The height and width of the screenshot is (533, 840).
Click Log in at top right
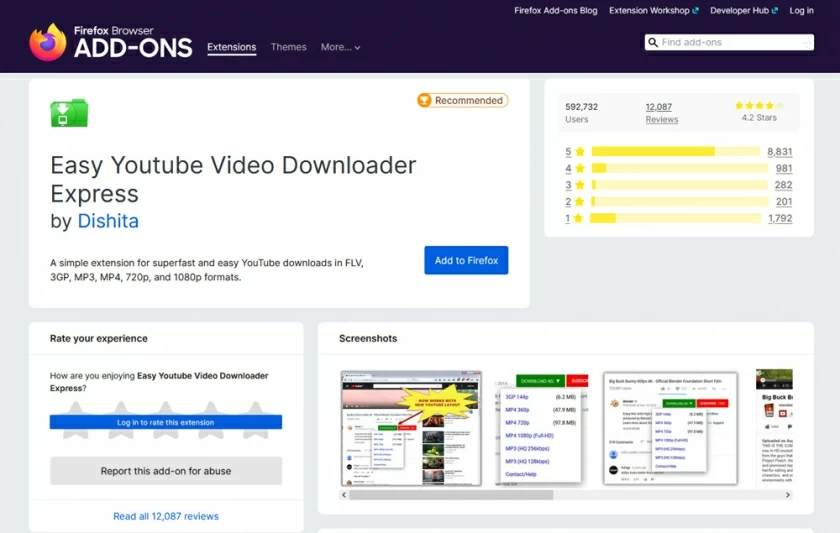point(801,11)
